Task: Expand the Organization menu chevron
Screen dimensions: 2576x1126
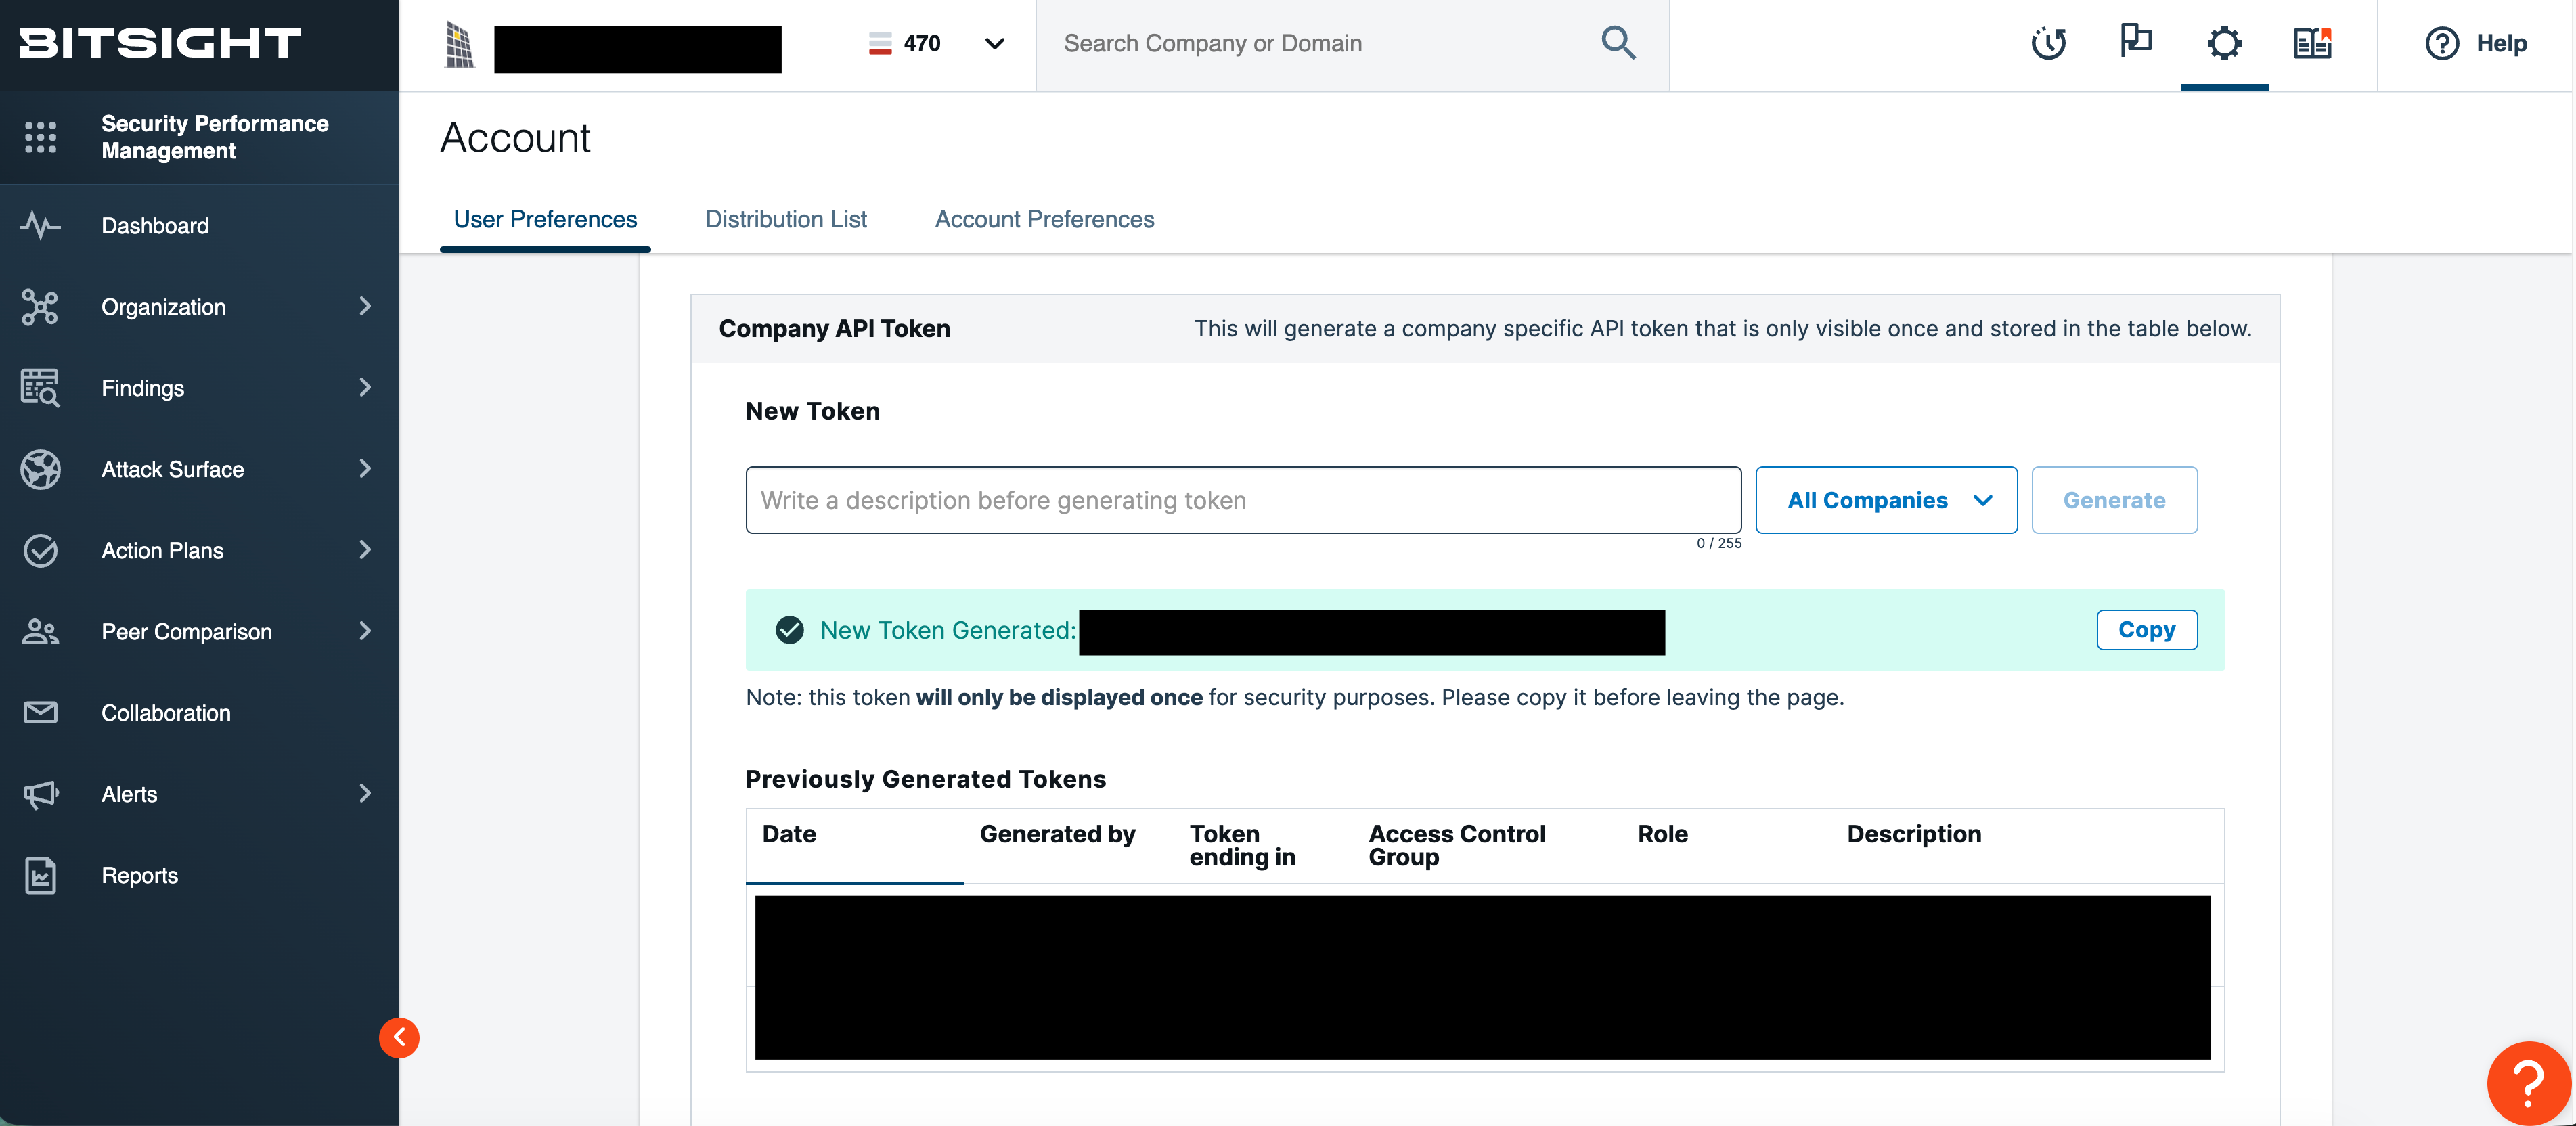Action: (x=365, y=306)
